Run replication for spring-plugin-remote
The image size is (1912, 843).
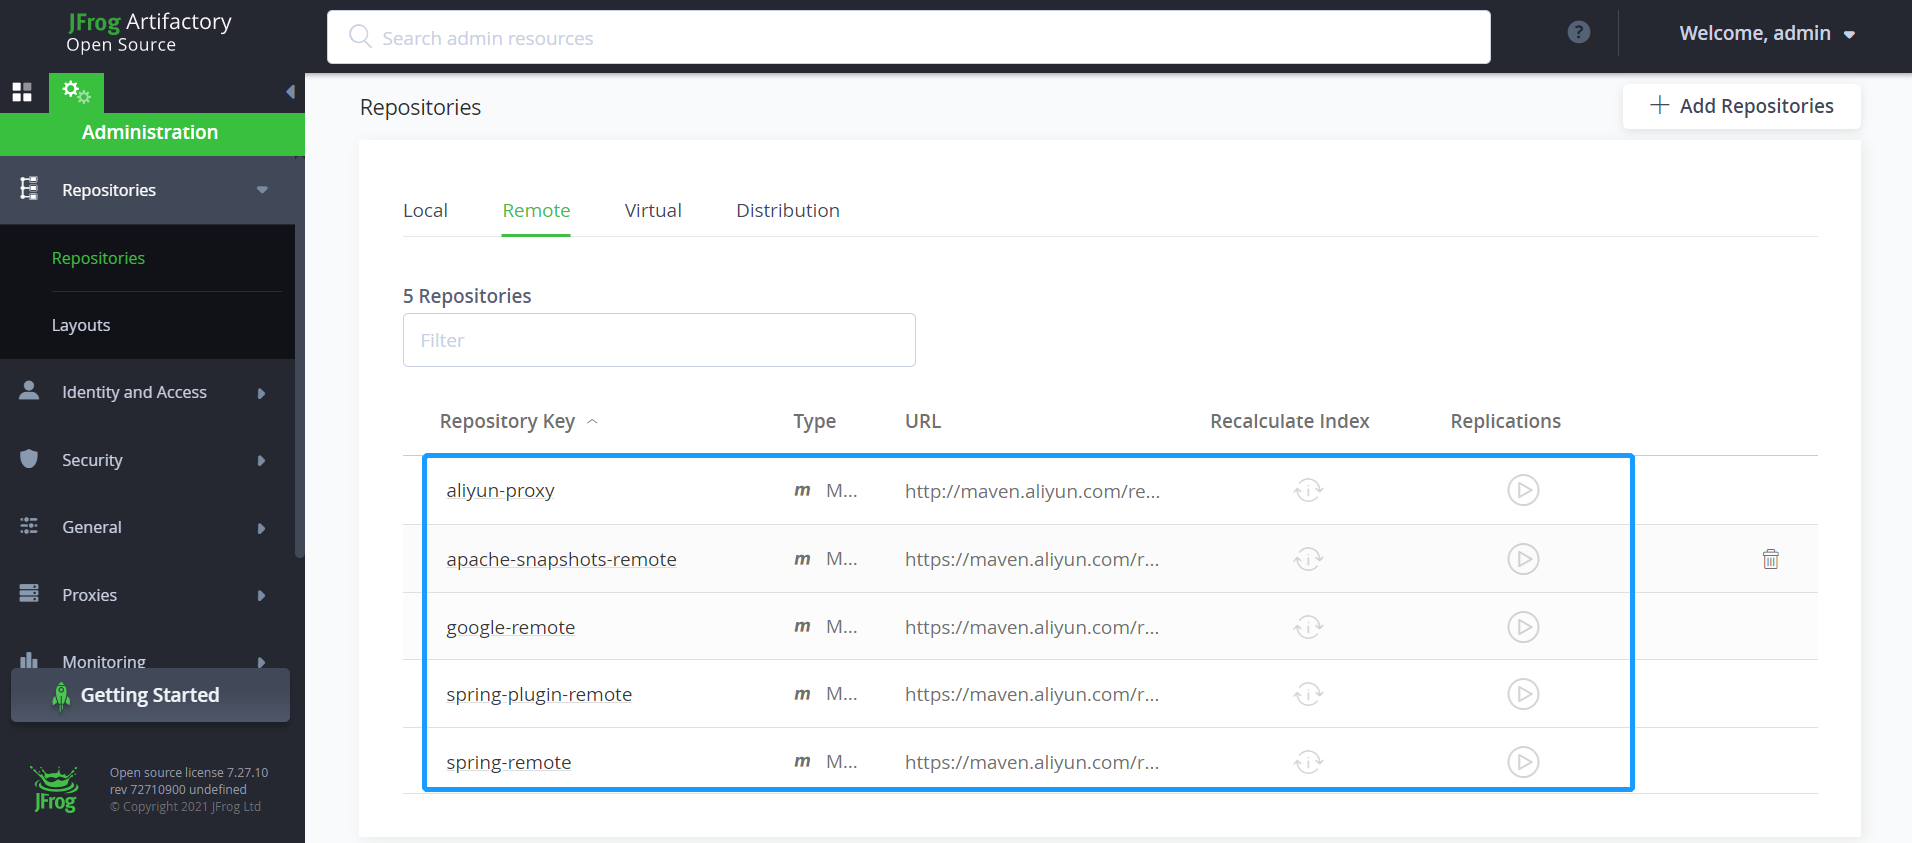[x=1523, y=694]
